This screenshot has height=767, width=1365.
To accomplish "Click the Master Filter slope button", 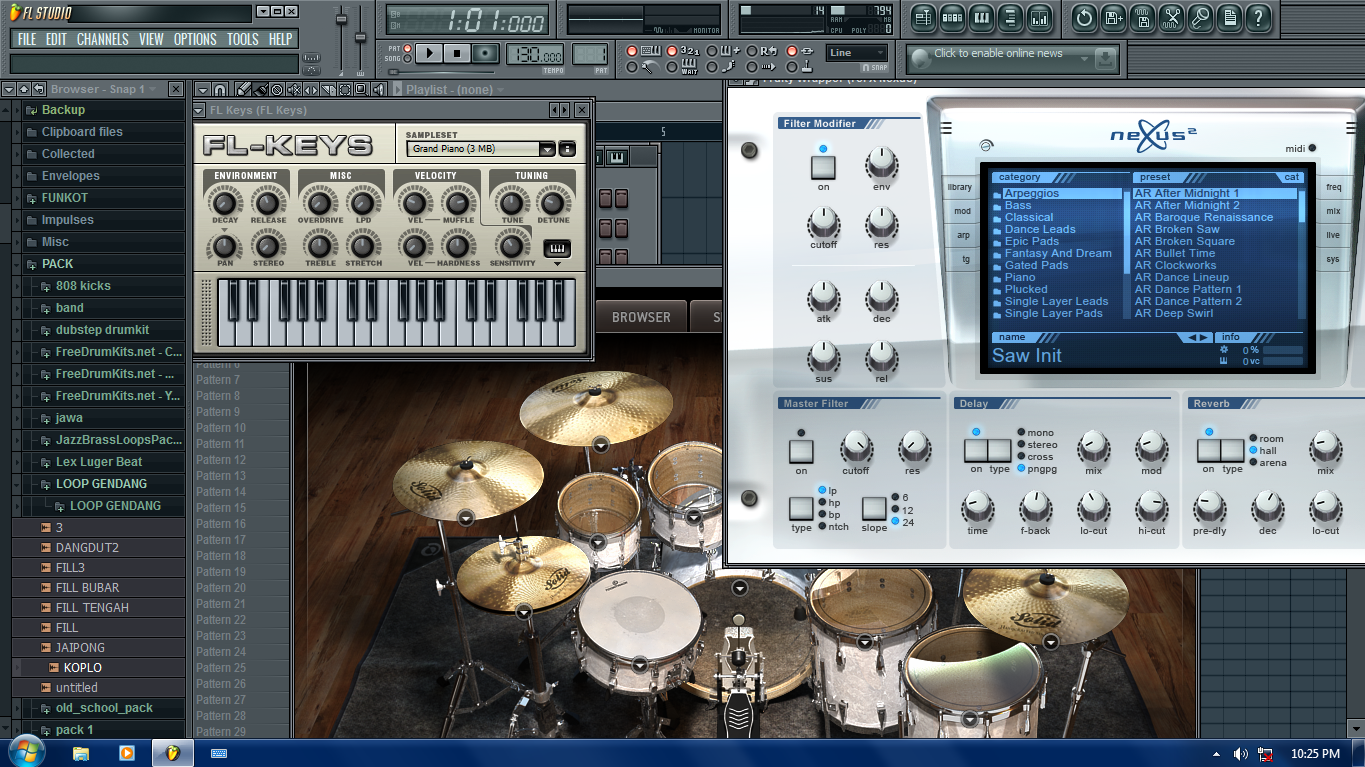I will pyautogui.click(x=874, y=508).
